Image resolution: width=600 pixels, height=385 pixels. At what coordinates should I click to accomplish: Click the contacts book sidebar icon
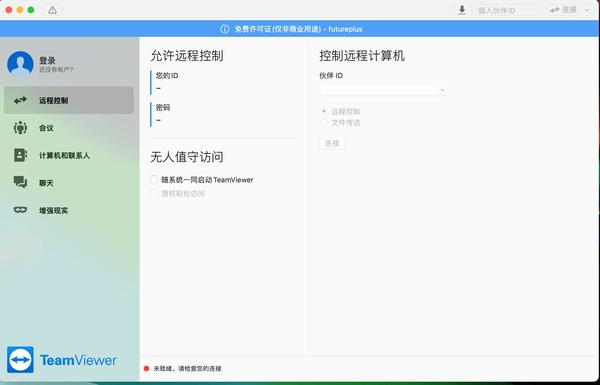pos(20,155)
